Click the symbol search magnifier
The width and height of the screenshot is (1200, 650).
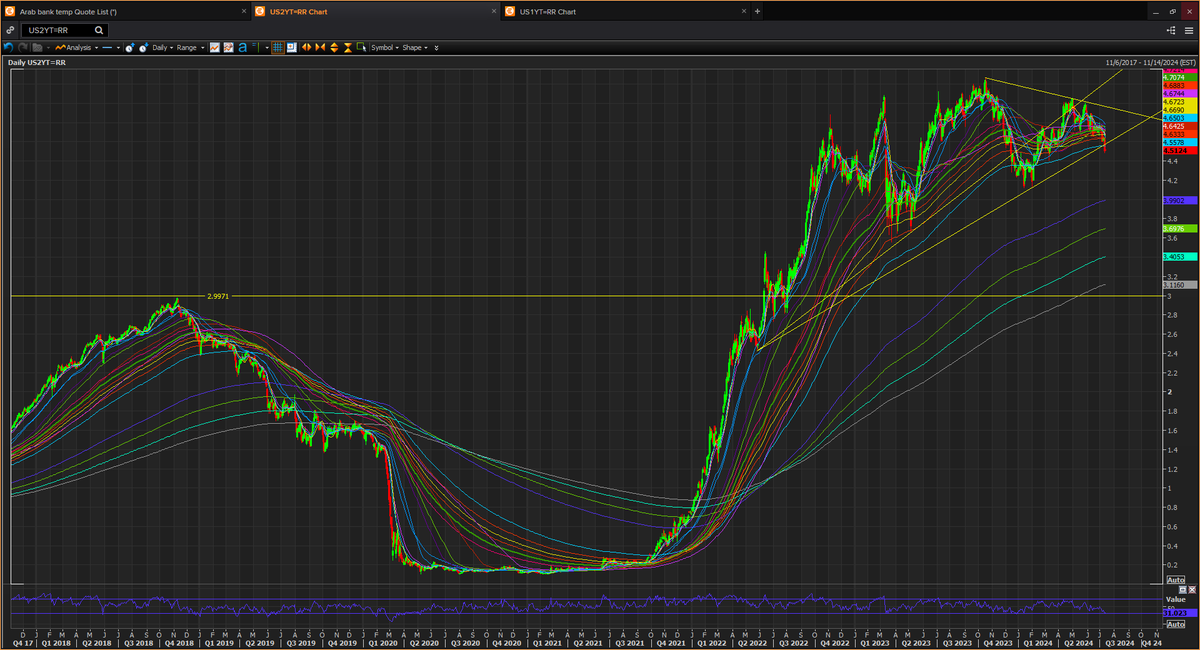[98, 30]
